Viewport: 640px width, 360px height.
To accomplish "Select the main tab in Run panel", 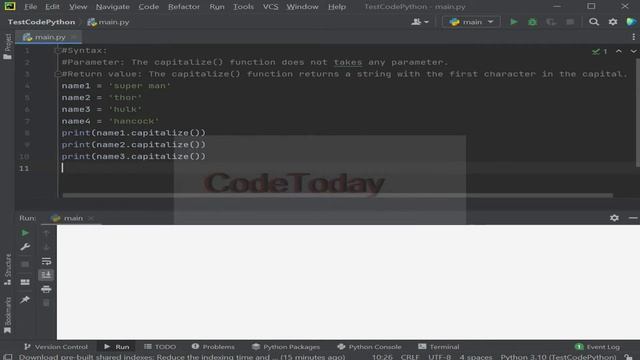I will tap(72, 218).
